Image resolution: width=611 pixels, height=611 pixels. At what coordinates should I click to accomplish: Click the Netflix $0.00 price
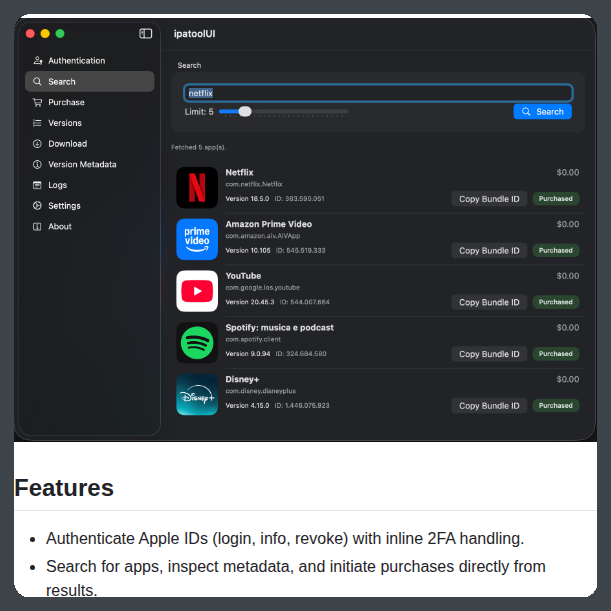567,172
